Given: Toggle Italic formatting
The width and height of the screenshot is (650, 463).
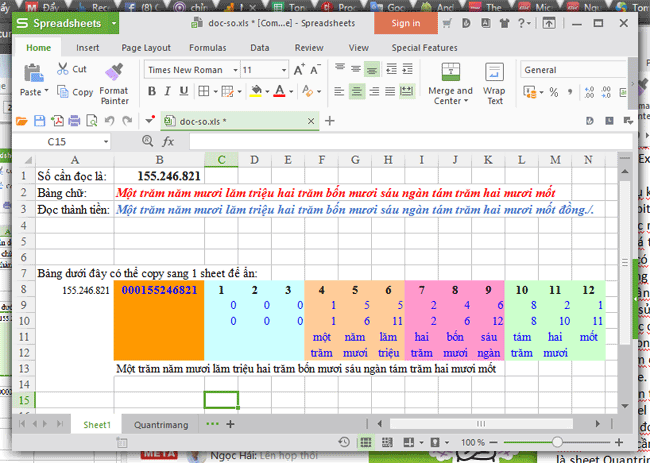Looking at the screenshot, I should 168,92.
